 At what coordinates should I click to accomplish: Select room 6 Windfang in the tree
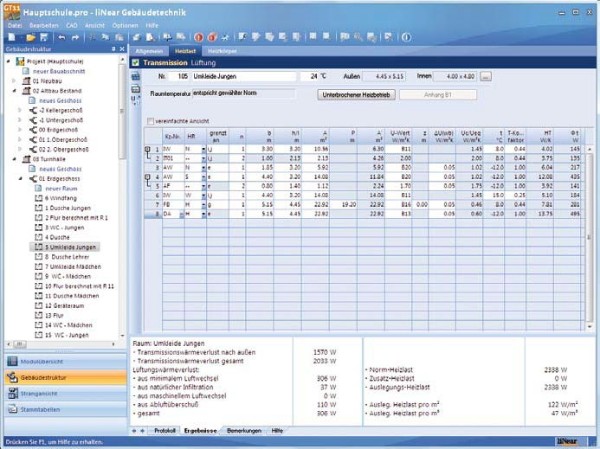(x=60, y=198)
